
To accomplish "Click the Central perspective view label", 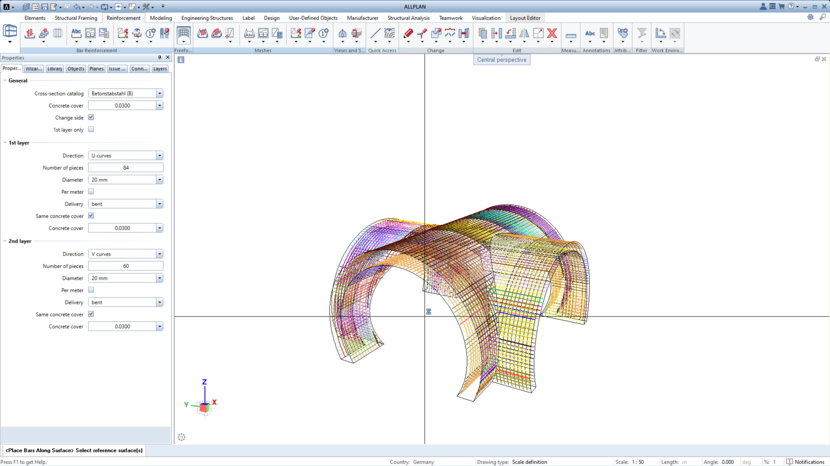I will click(x=501, y=60).
